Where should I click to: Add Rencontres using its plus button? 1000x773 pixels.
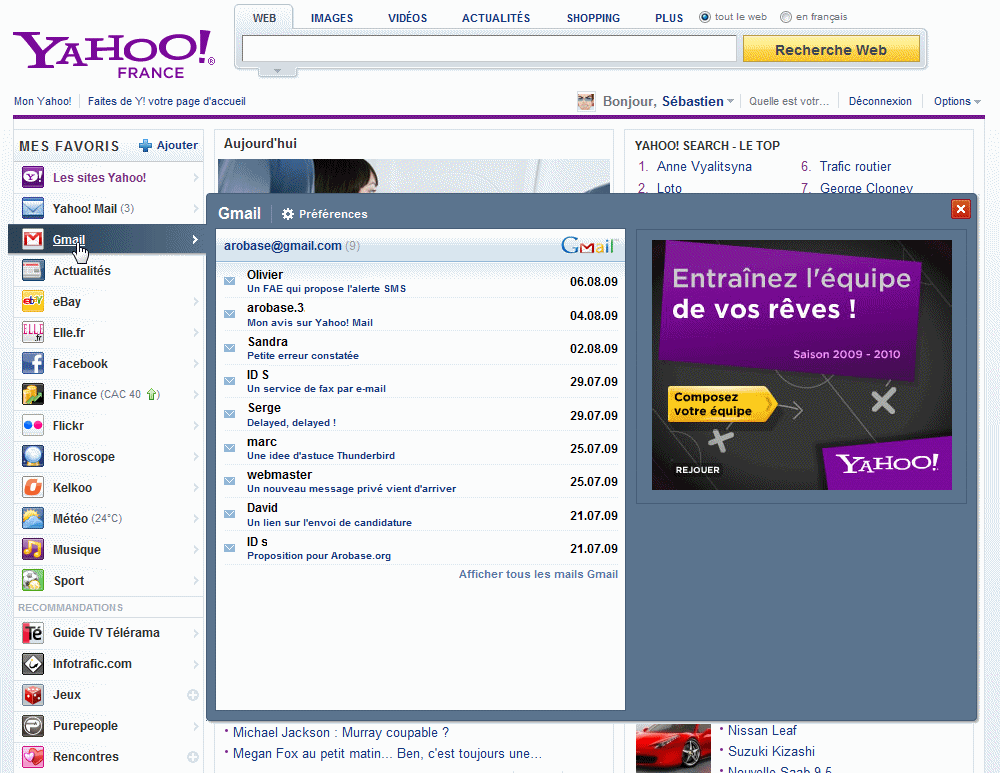(193, 757)
